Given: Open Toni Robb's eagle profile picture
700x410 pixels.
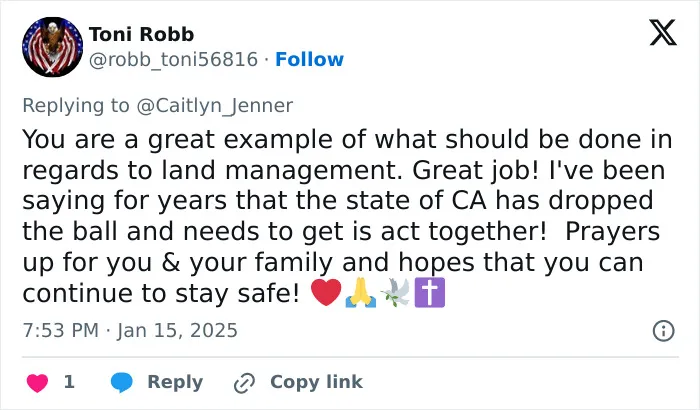Looking at the screenshot, I should point(53,47).
